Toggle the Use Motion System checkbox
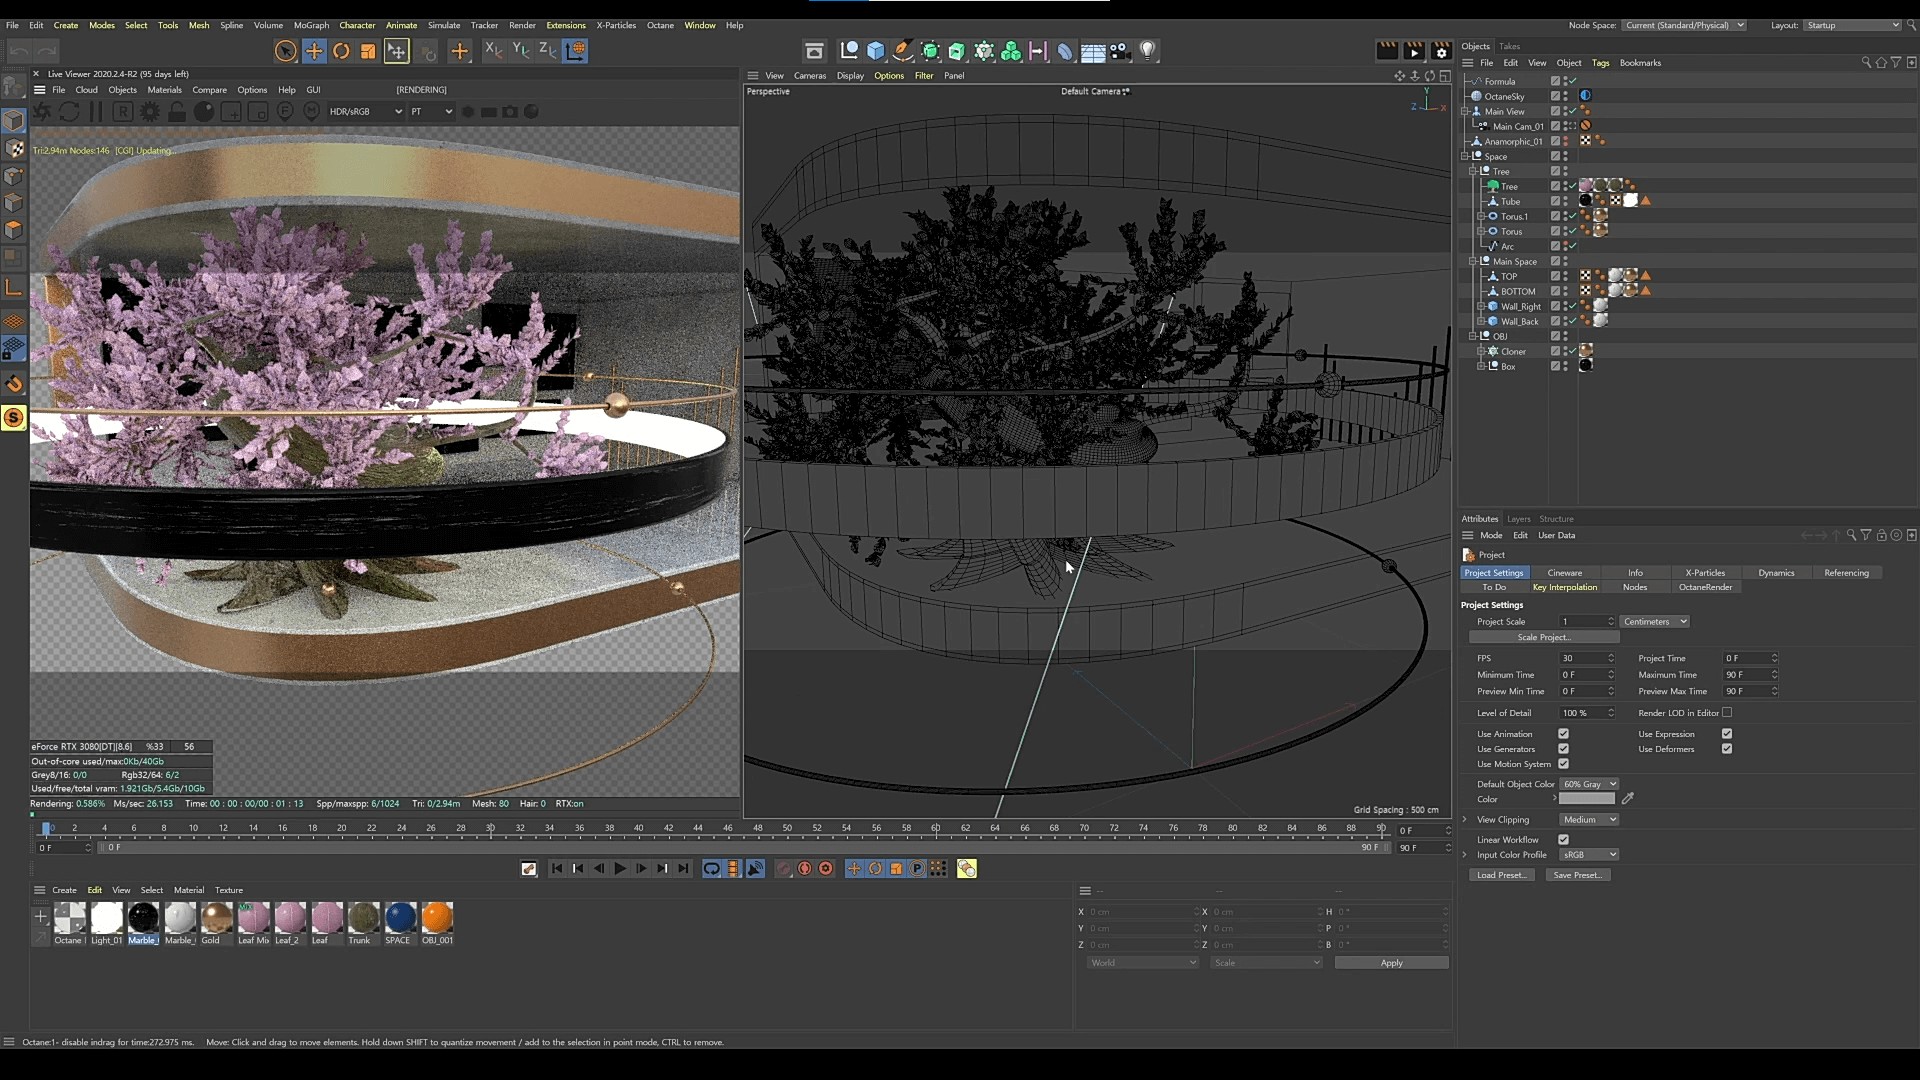The height and width of the screenshot is (1080, 1920). tap(1563, 764)
